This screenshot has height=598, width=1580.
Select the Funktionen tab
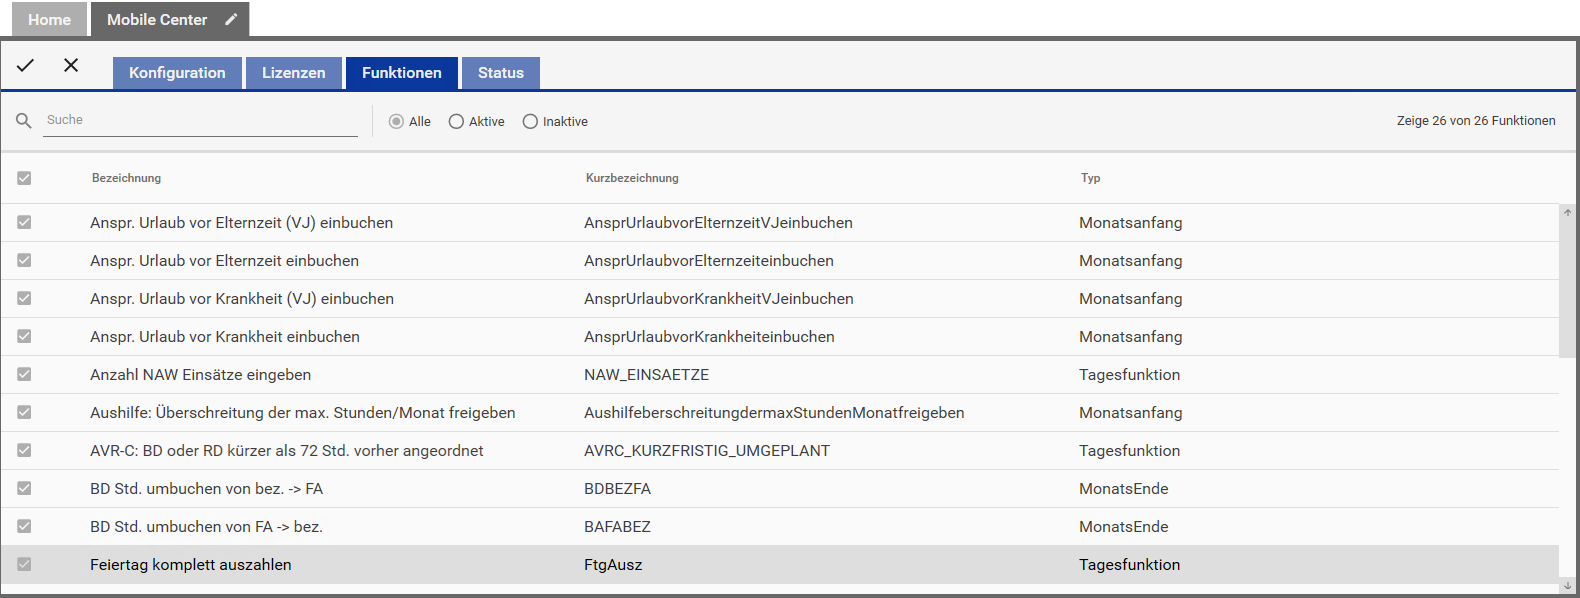[402, 73]
